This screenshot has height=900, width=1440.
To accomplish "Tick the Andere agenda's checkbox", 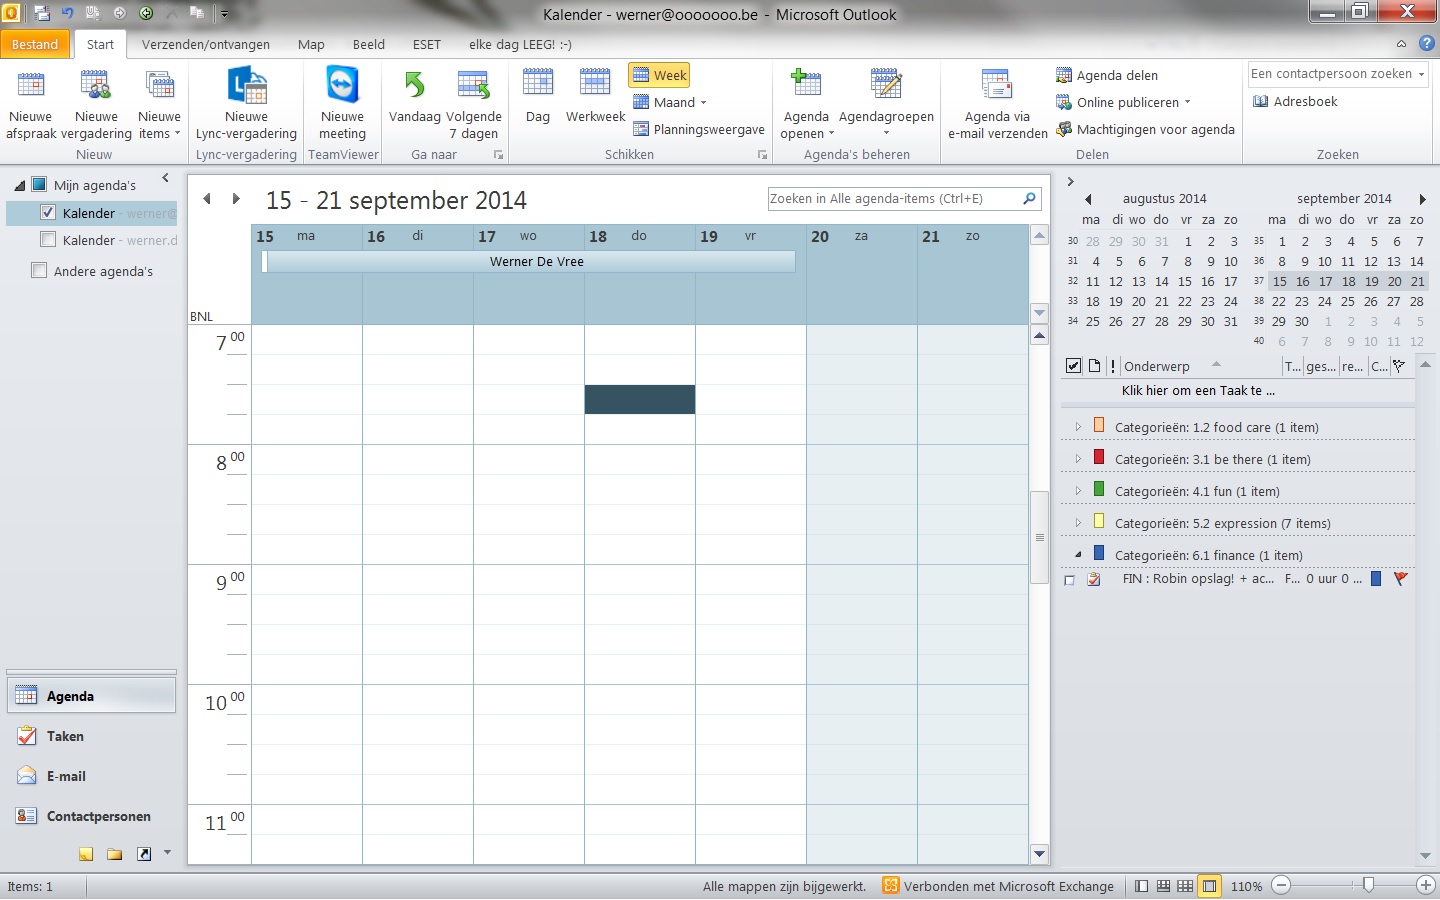I will (x=40, y=271).
